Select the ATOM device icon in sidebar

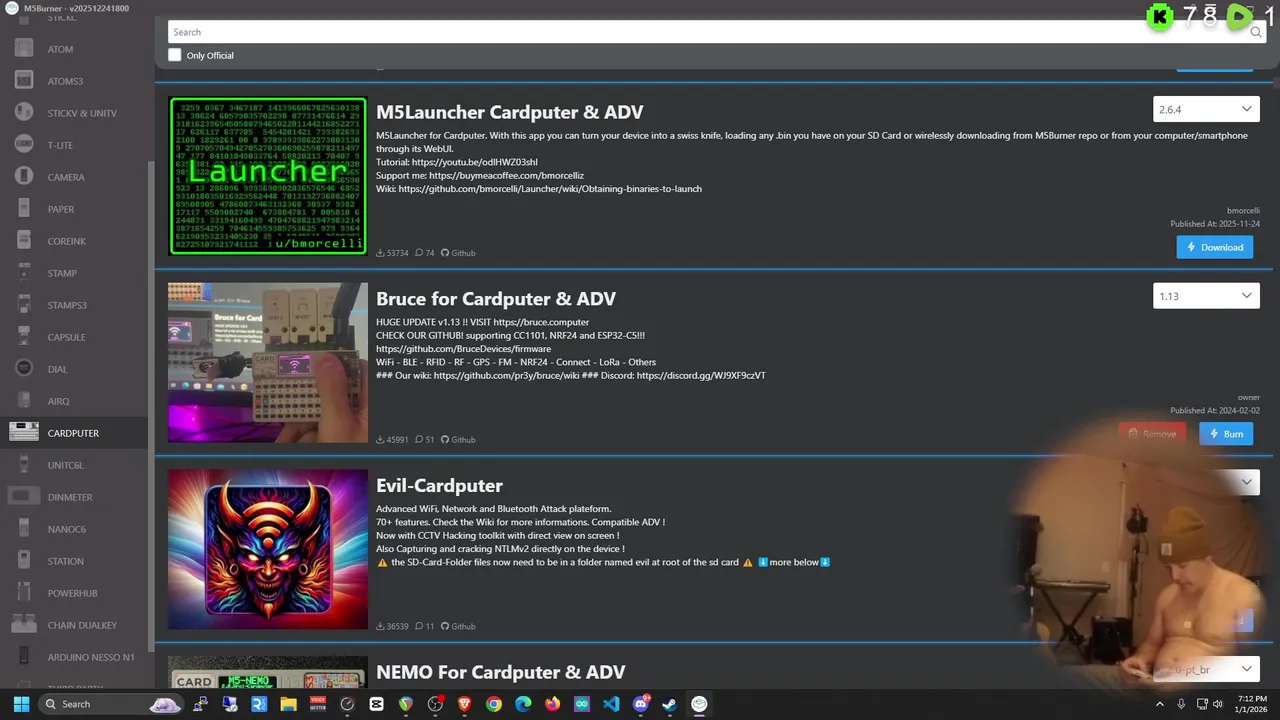pyautogui.click(x=24, y=49)
